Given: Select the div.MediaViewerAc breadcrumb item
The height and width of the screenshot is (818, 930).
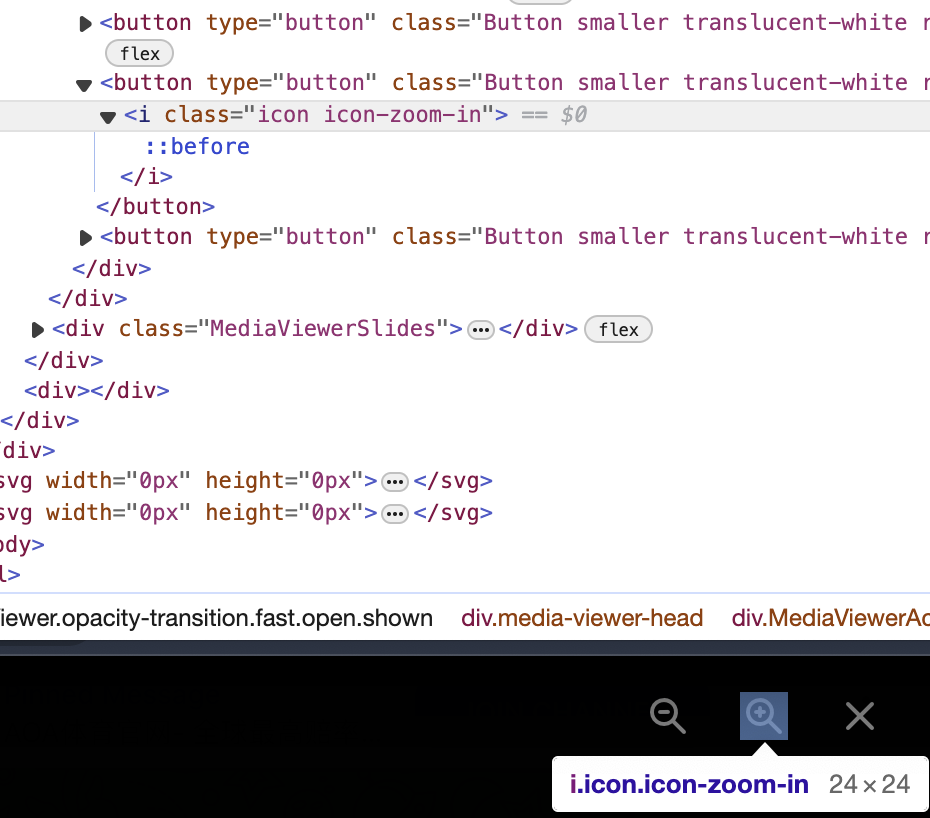Looking at the screenshot, I should point(830,618).
